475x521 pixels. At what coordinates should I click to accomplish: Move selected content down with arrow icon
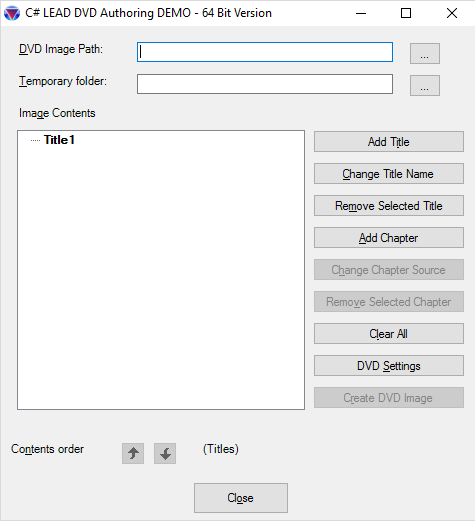(x=165, y=453)
